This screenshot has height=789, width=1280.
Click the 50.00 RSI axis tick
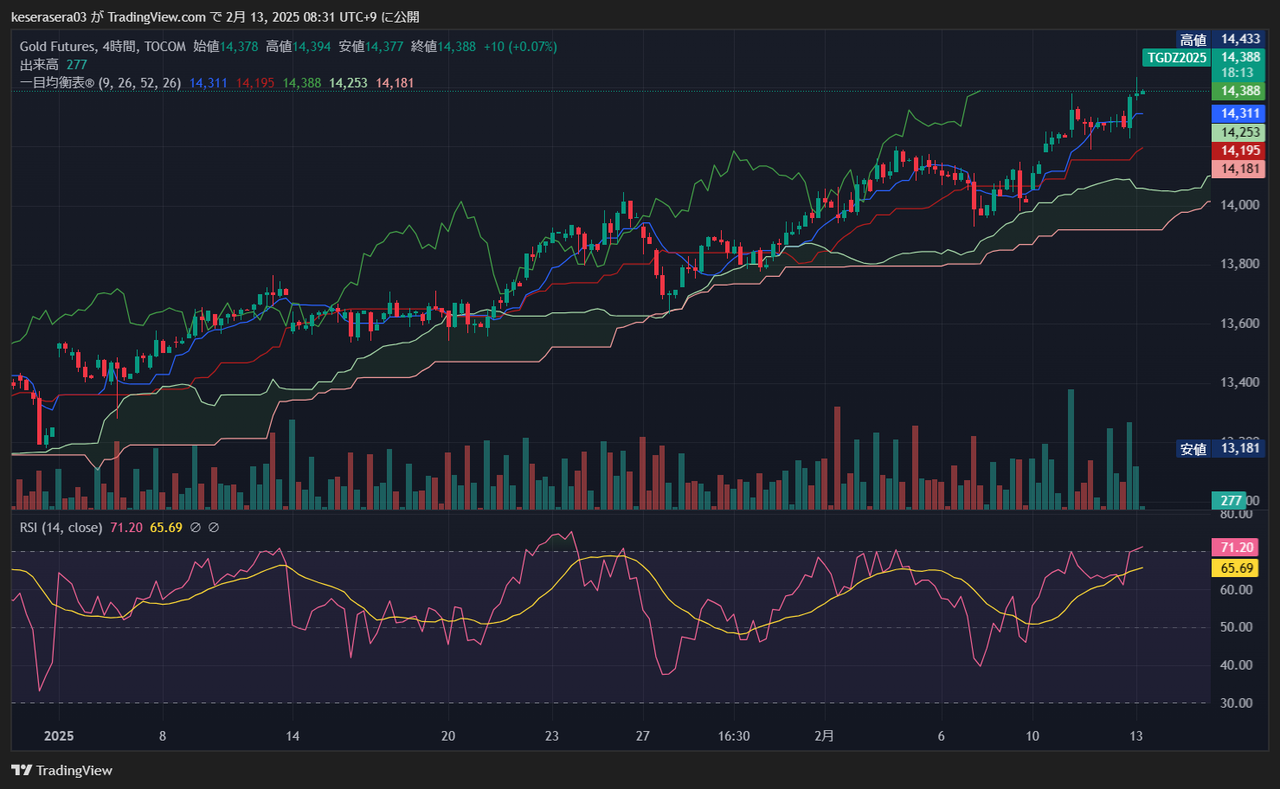1234,628
